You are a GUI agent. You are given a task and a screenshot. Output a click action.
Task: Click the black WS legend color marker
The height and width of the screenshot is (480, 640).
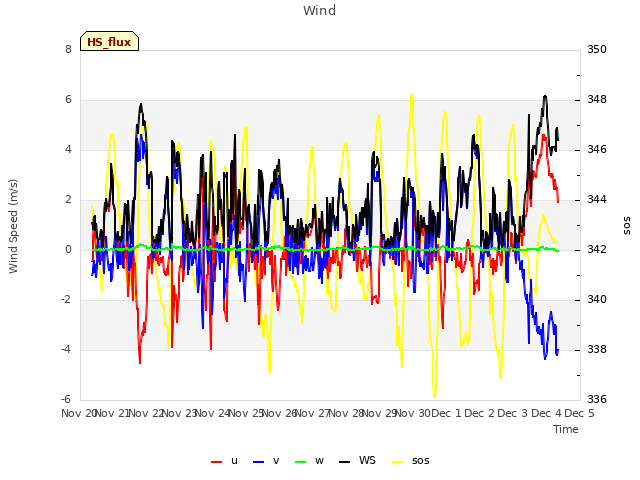click(344, 462)
